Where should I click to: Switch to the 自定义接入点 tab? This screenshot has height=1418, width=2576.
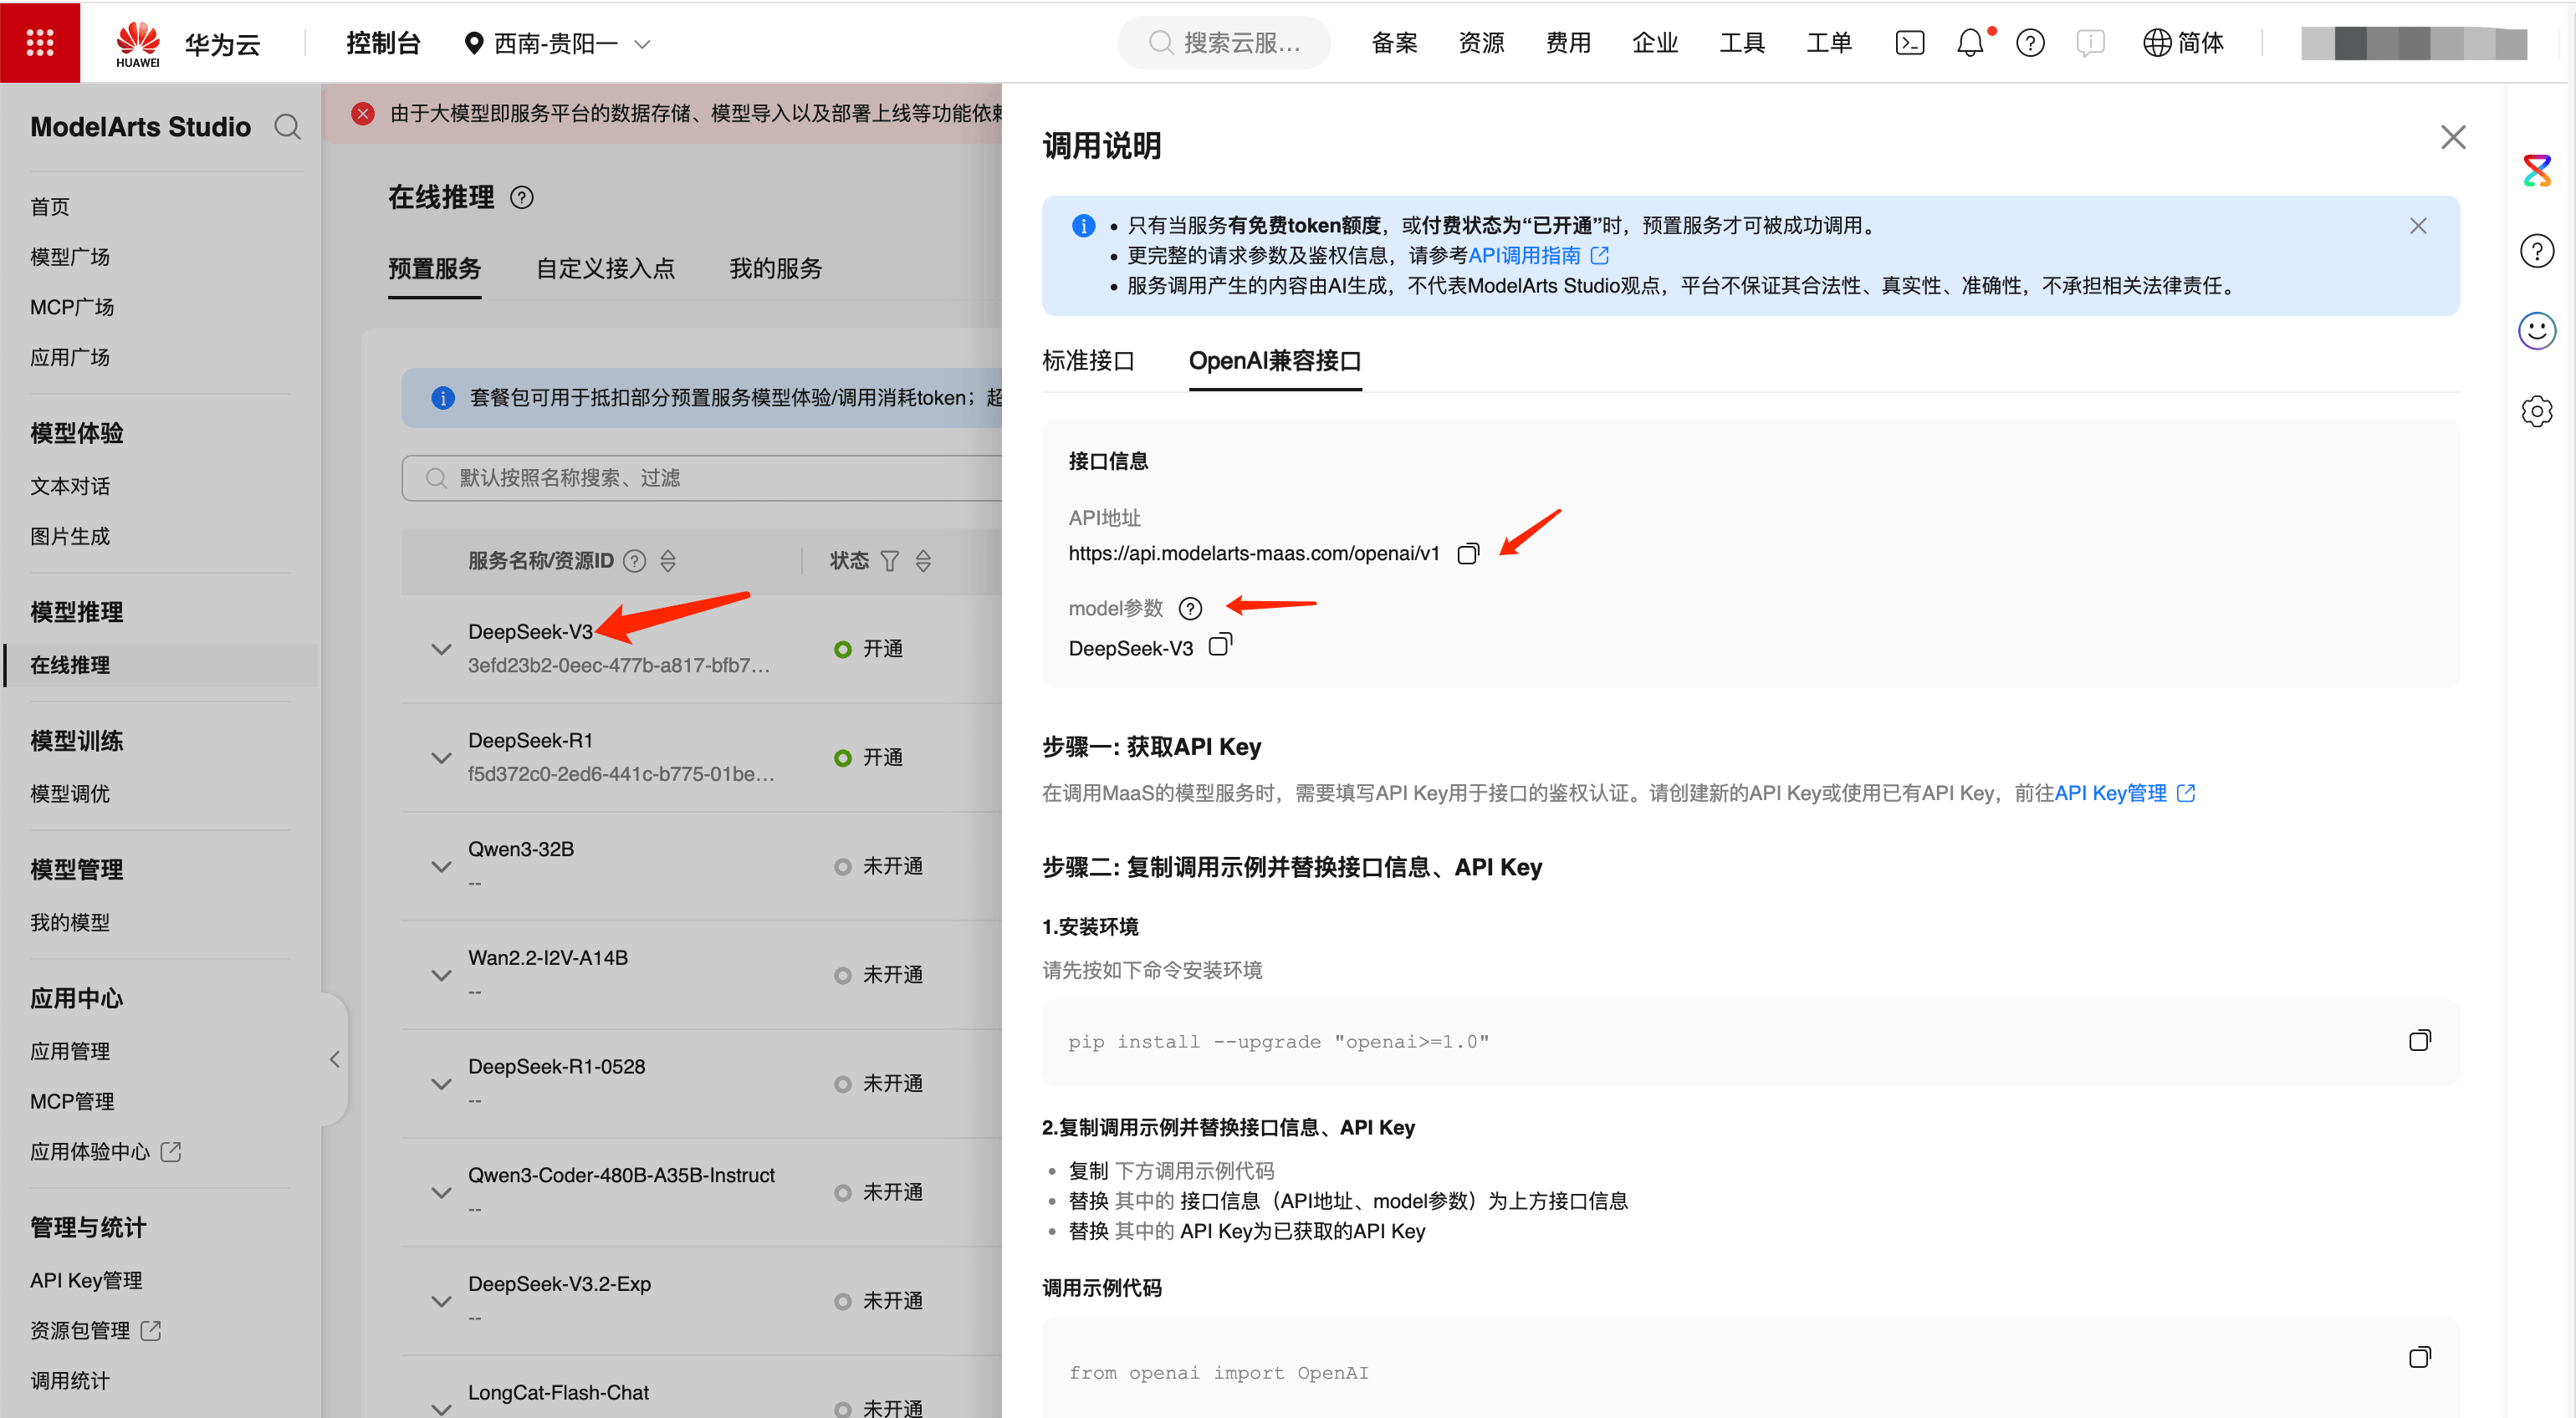click(x=605, y=268)
